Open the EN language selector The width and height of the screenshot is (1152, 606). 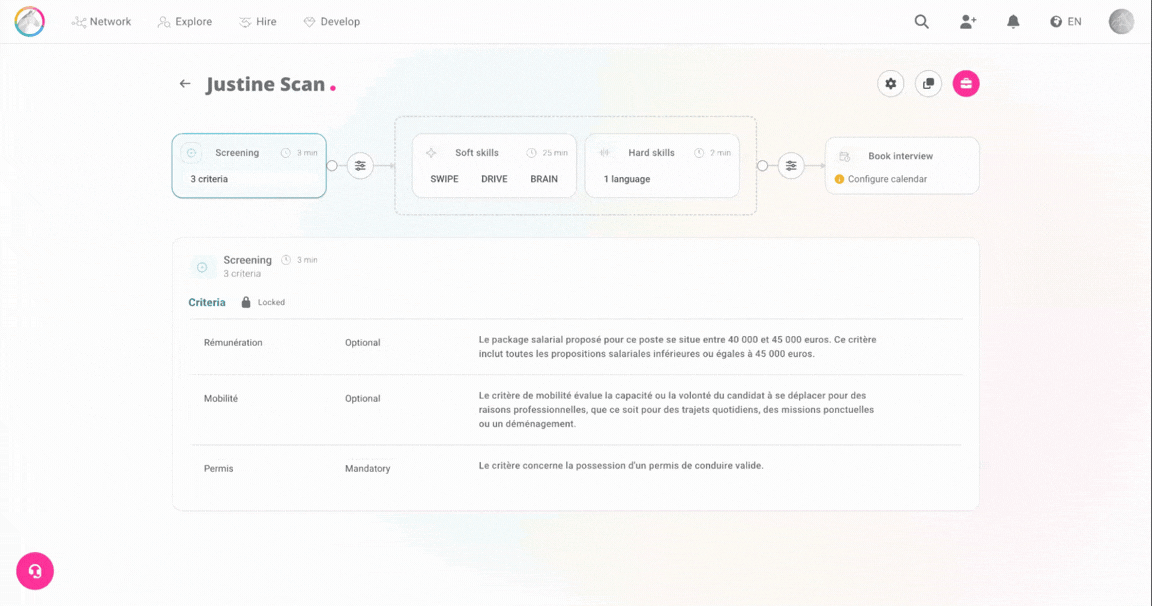[1066, 22]
